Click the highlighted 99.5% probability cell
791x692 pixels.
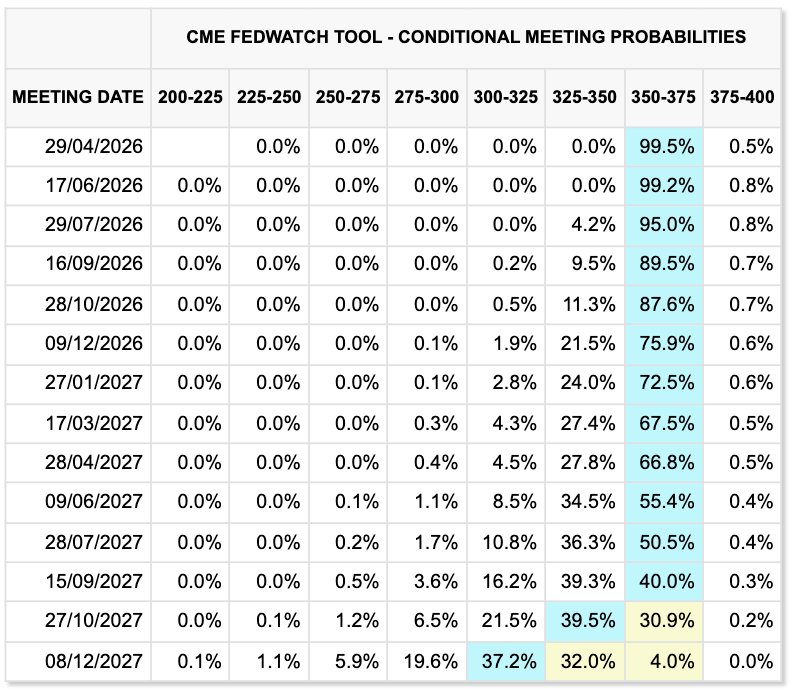click(x=664, y=146)
